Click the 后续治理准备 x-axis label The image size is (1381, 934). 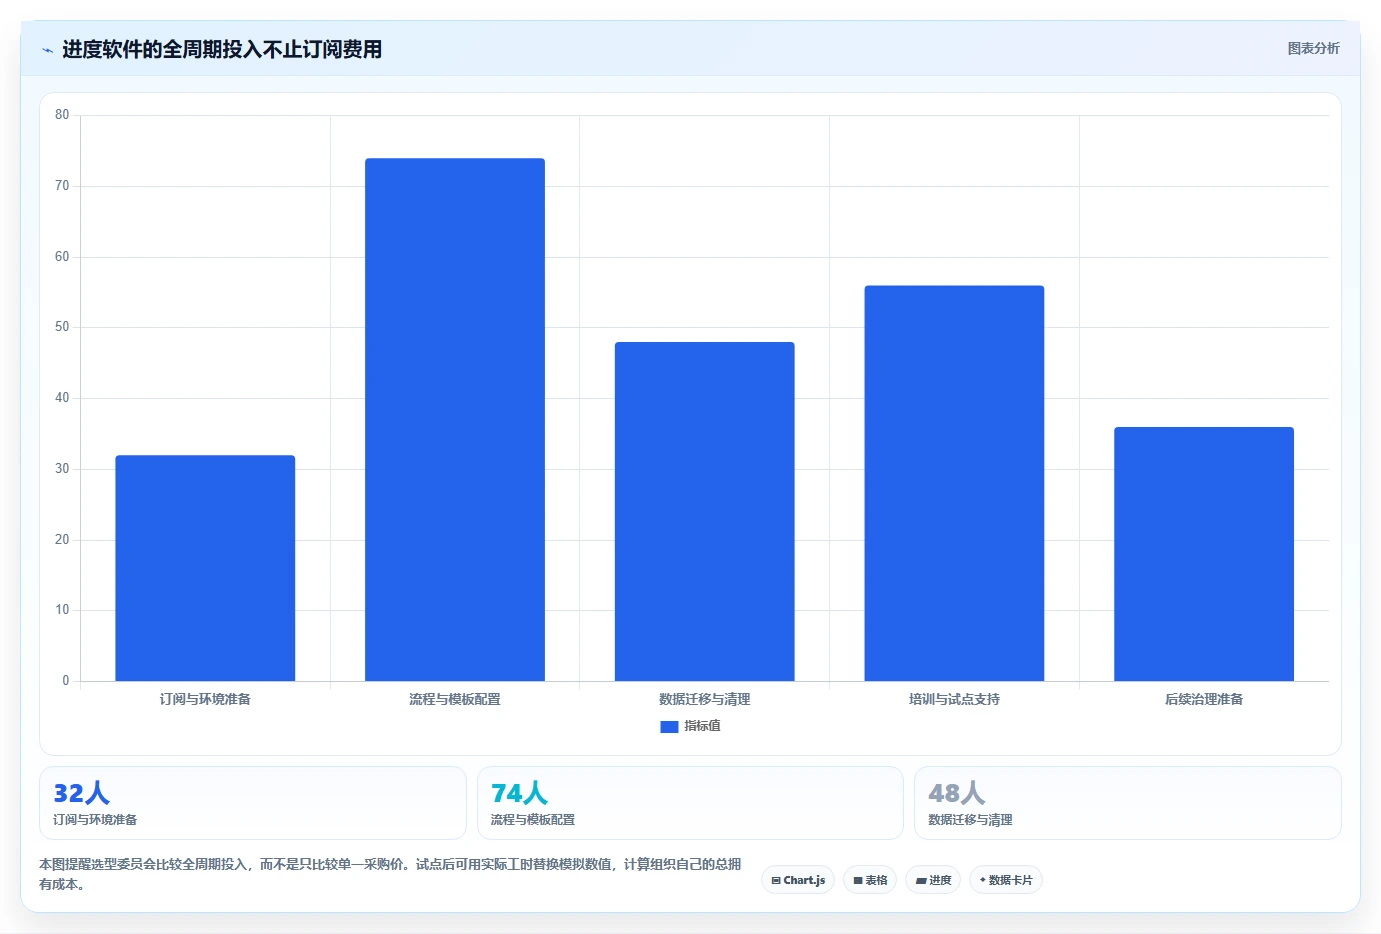(1204, 699)
